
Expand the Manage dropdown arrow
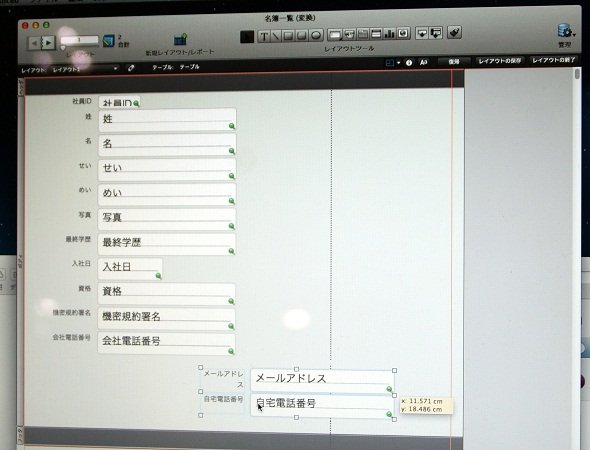[x=574, y=35]
